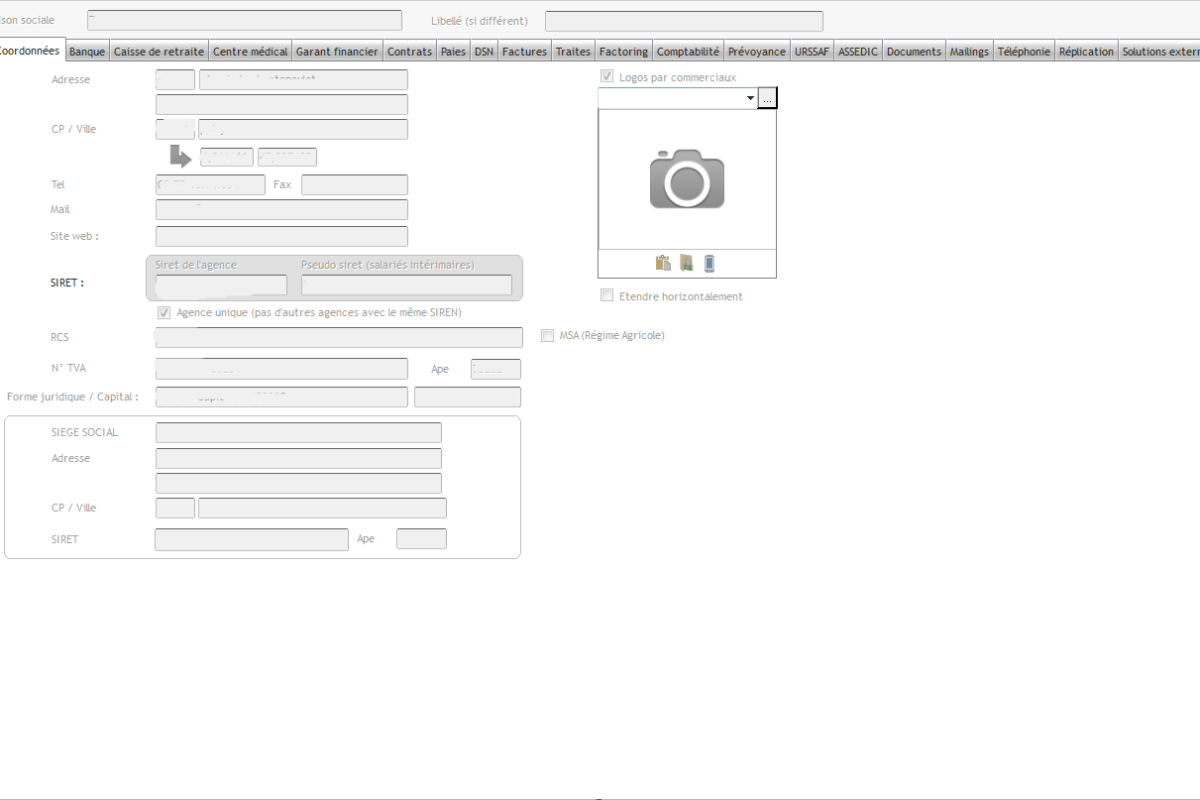Load logo from picture folder icon
This screenshot has height=800, width=1200.
(x=686, y=263)
